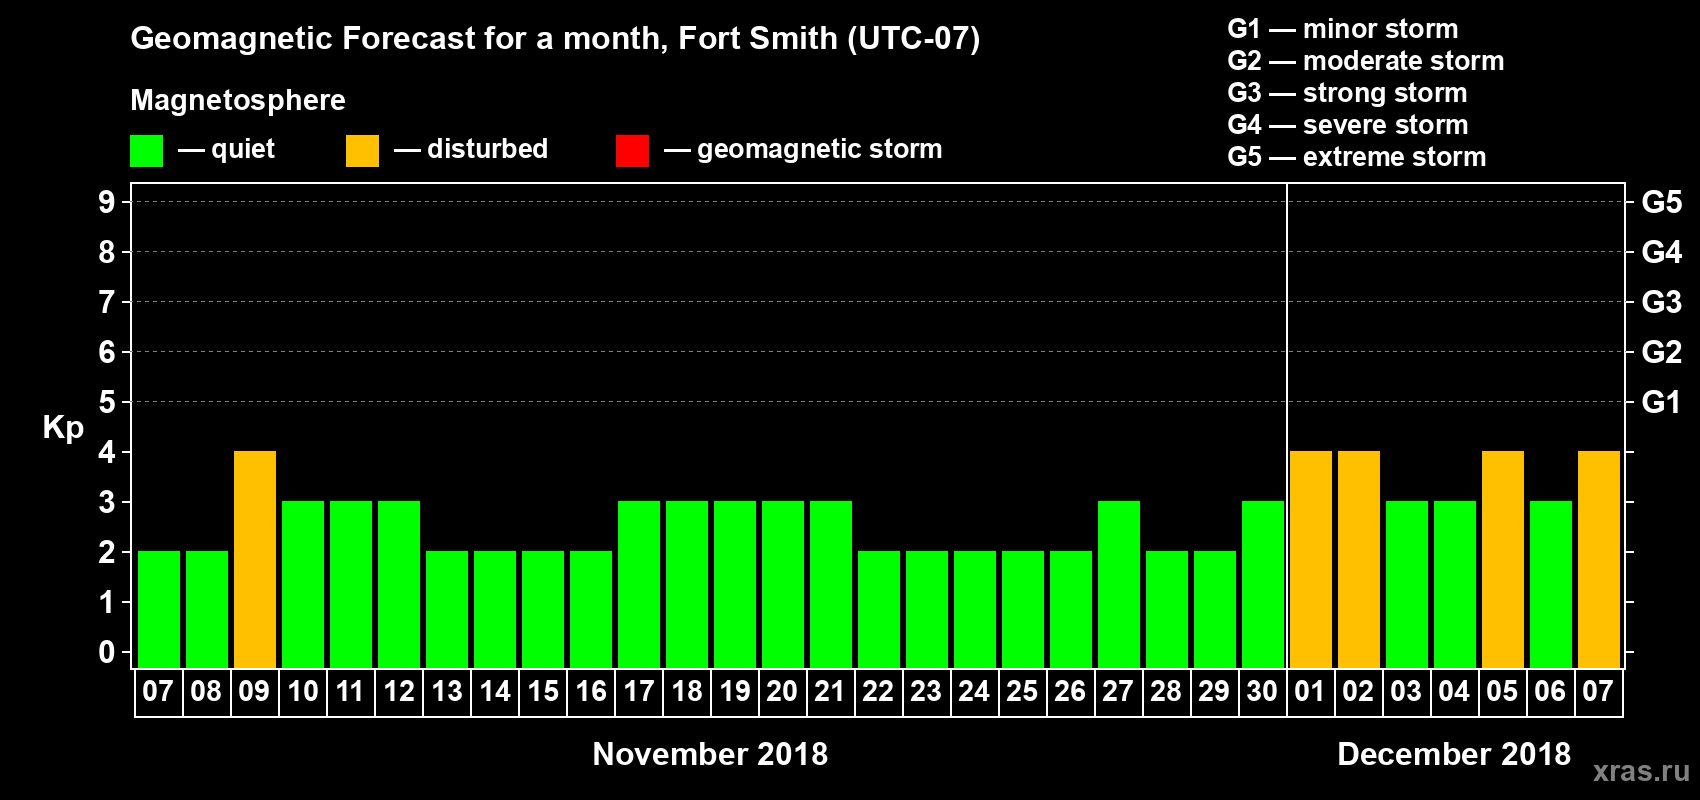Click the 'G3 — strong storm' legend line
This screenshot has width=1700, height=800.
1347,93
